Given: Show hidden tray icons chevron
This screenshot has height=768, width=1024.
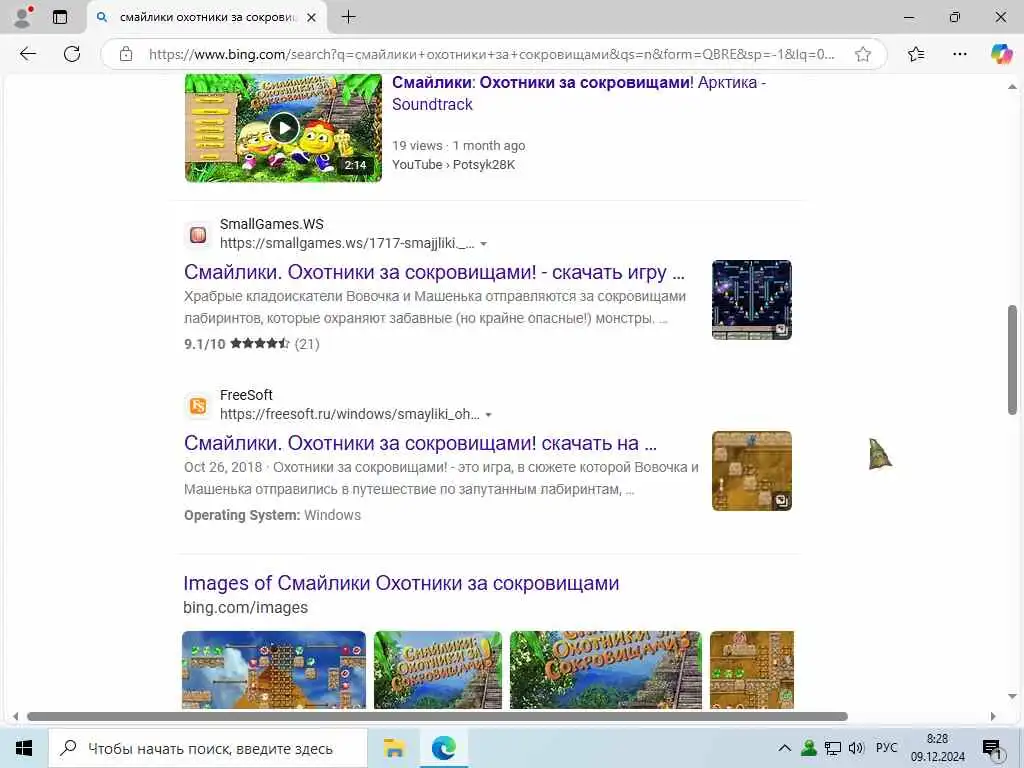Looking at the screenshot, I should point(785,748).
